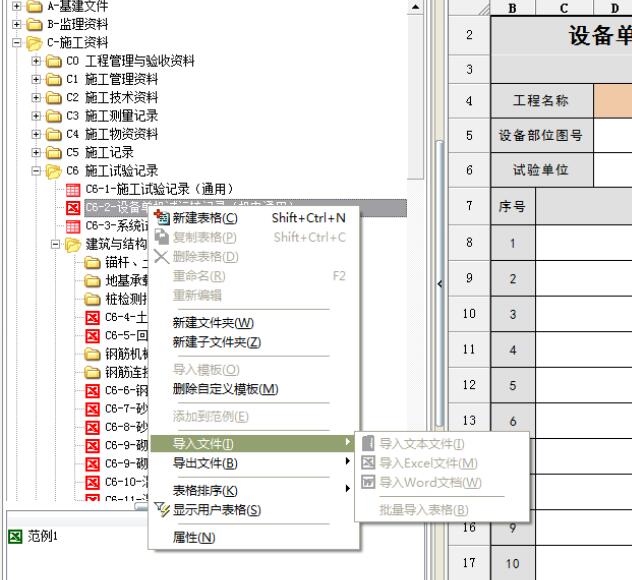This screenshot has width=632, height=580.
Task: Click the red C6-7 table icon
Action: tap(92, 409)
